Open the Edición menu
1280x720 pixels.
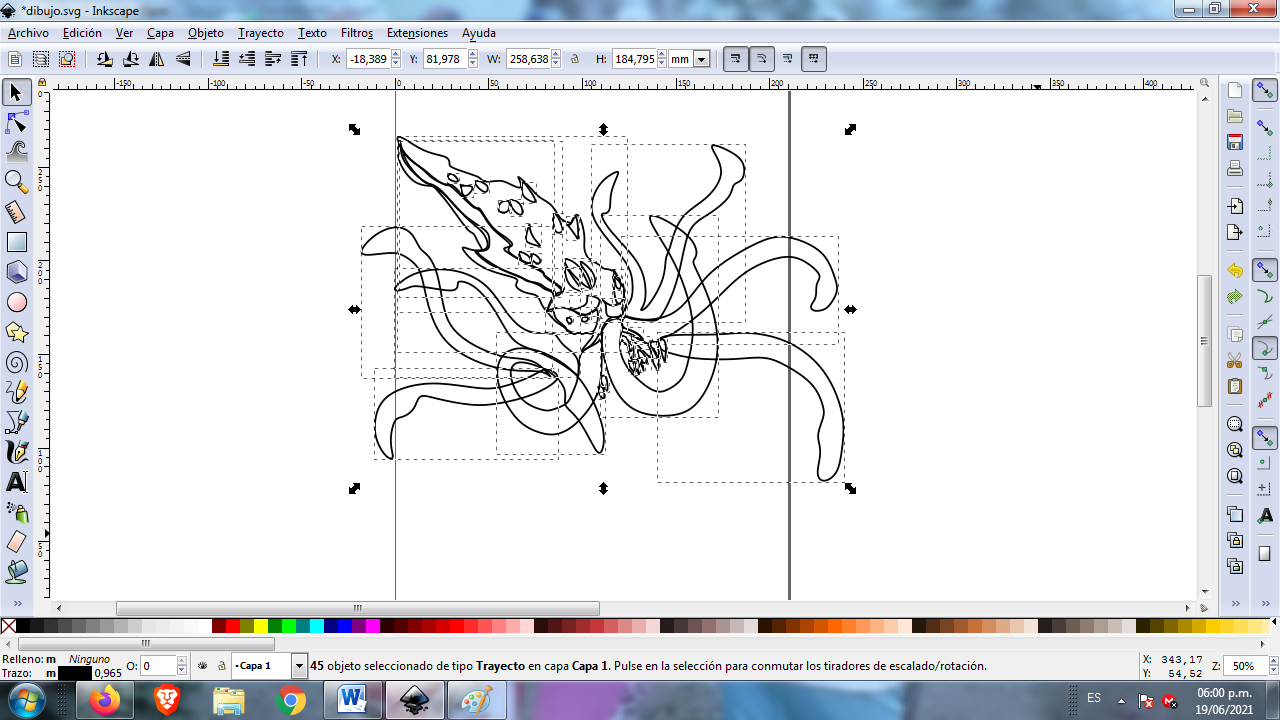[x=82, y=33]
